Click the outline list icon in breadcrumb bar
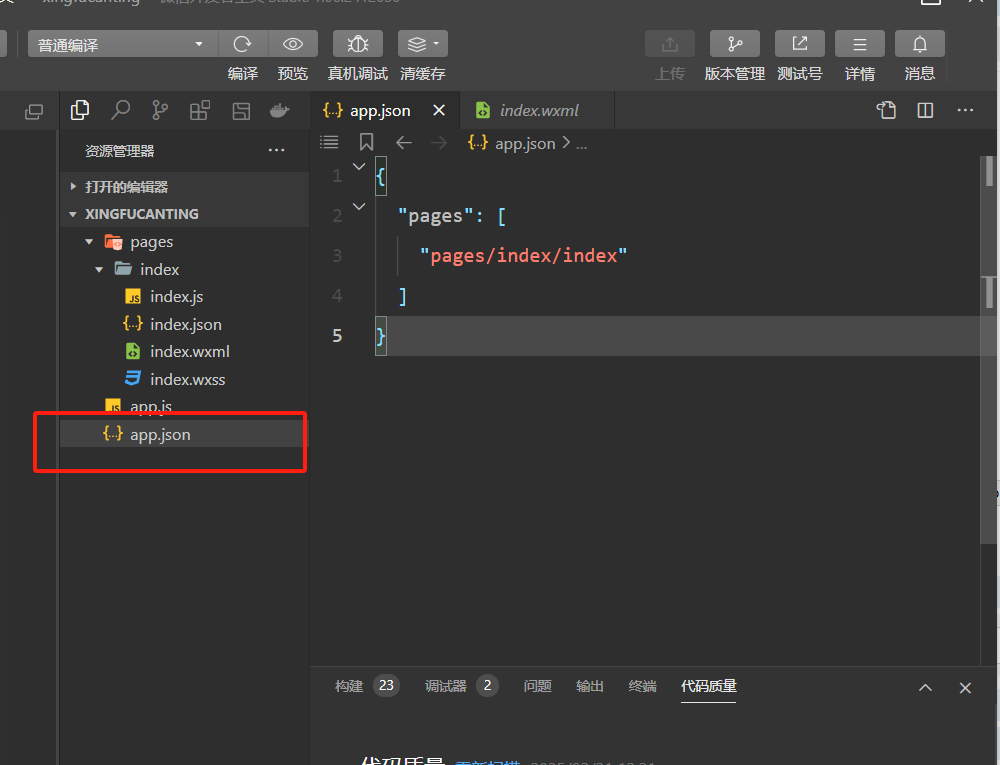1000x765 pixels. click(329, 142)
